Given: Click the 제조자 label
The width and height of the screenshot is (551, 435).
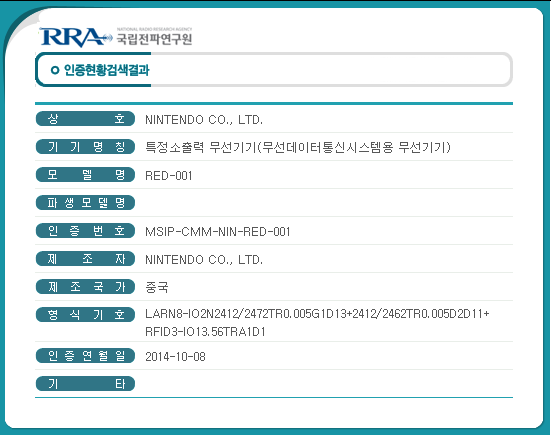Looking at the screenshot, I should click(x=85, y=259).
